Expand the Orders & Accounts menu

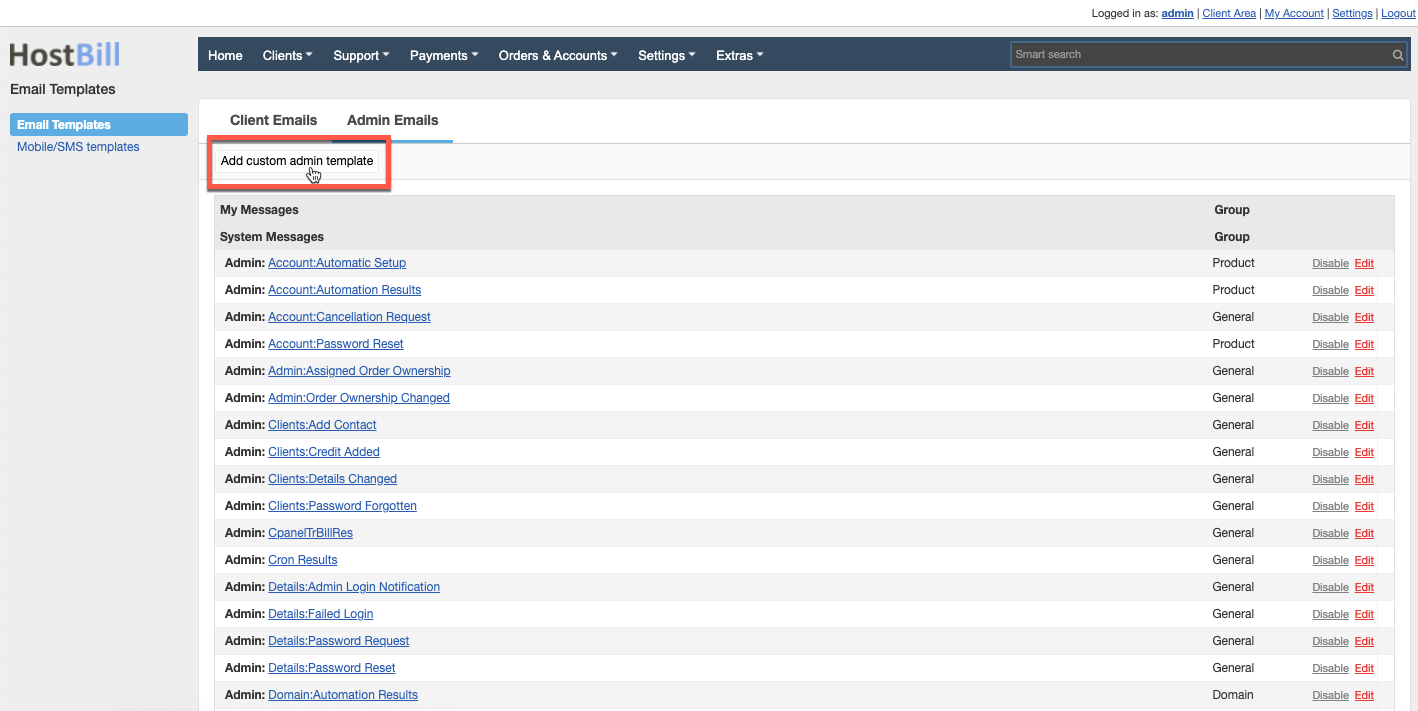(x=557, y=55)
